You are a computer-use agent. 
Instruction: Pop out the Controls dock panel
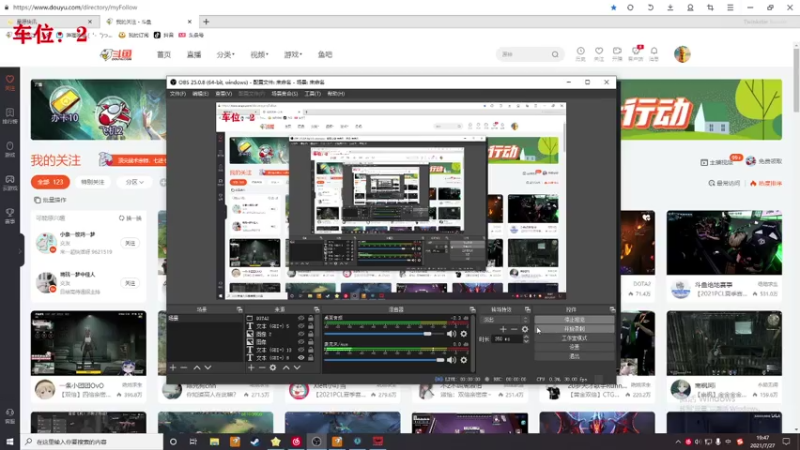[x=612, y=309]
